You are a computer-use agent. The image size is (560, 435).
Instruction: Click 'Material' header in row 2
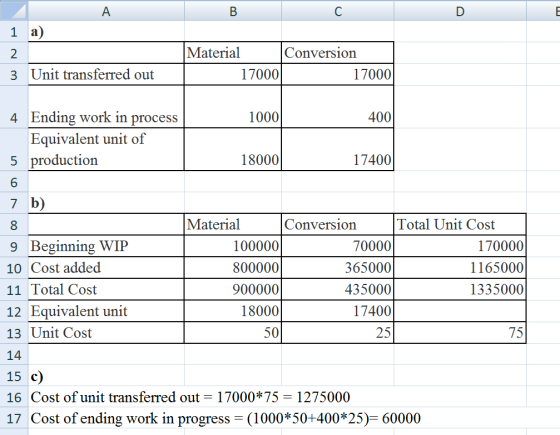click(x=233, y=53)
